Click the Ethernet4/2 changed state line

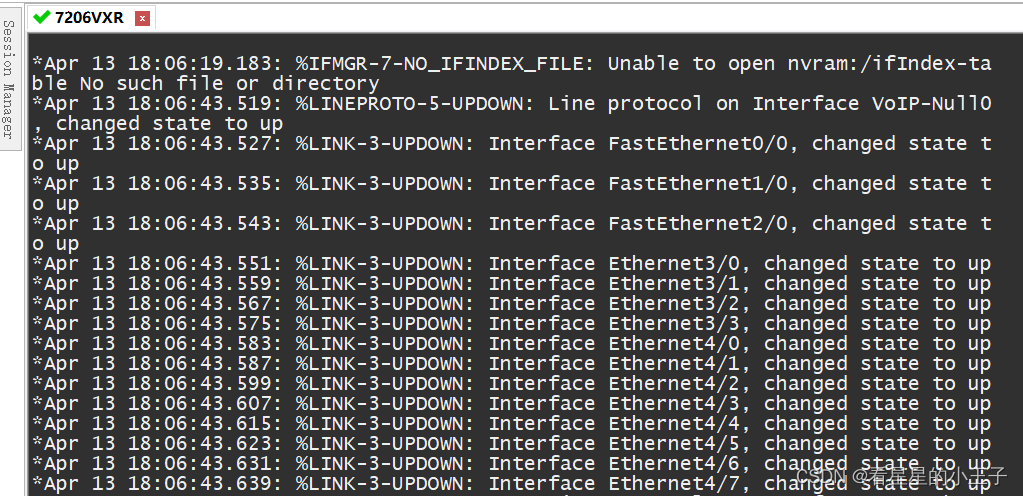click(512, 384)
